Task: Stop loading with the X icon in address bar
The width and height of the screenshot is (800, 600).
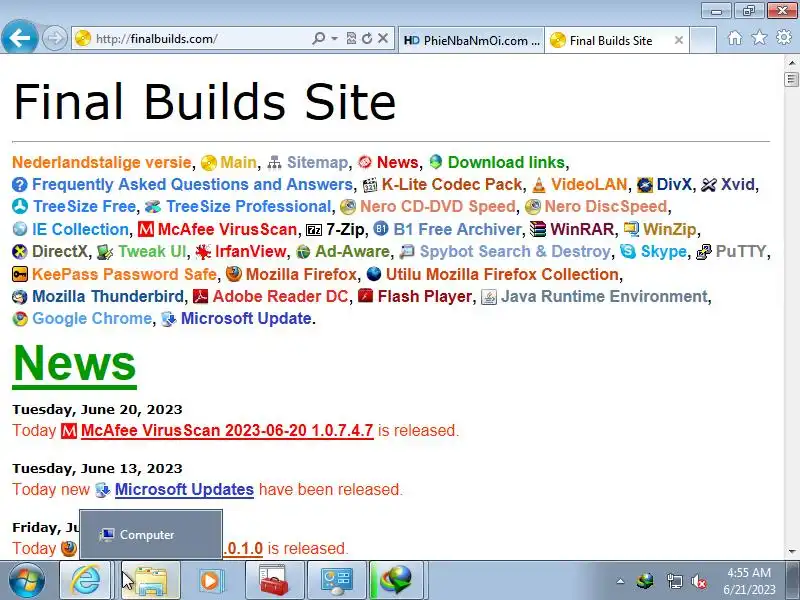Action: click(383, 38)
